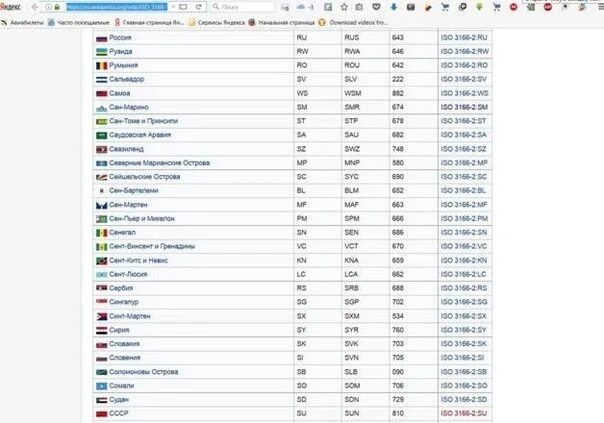
Task: Open the ISO 3166-2:SA link
Action: (x=464, y=135)
